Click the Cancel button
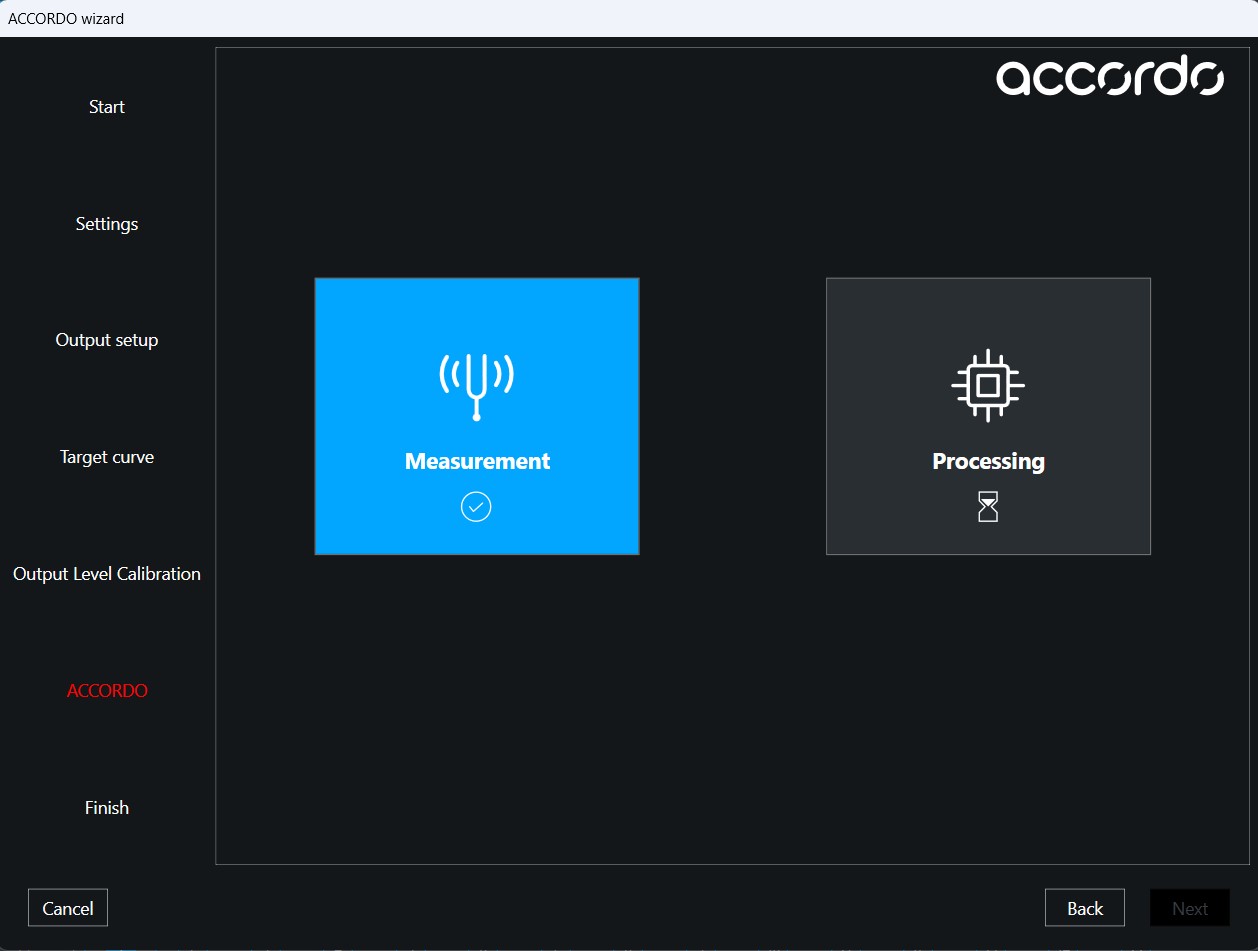Viewport: 1258px width, 951px height. [x=68, y=908]
